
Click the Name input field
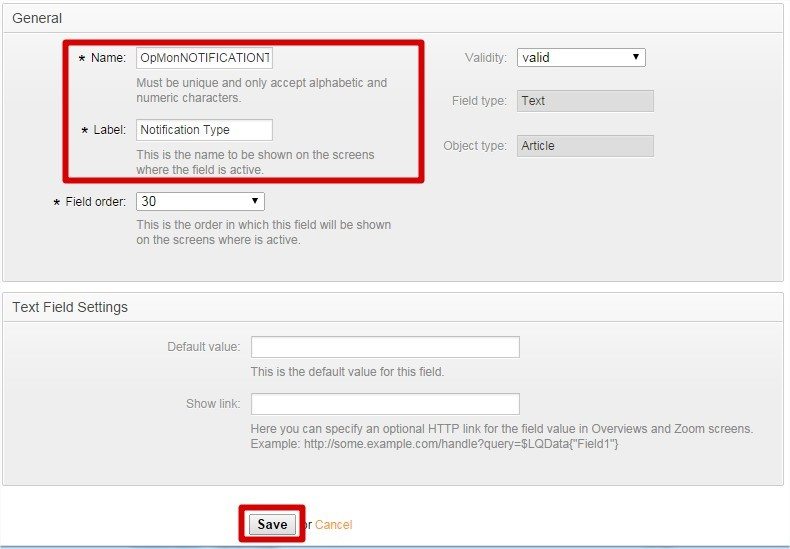pyautogui.click(x=204, y=58)
